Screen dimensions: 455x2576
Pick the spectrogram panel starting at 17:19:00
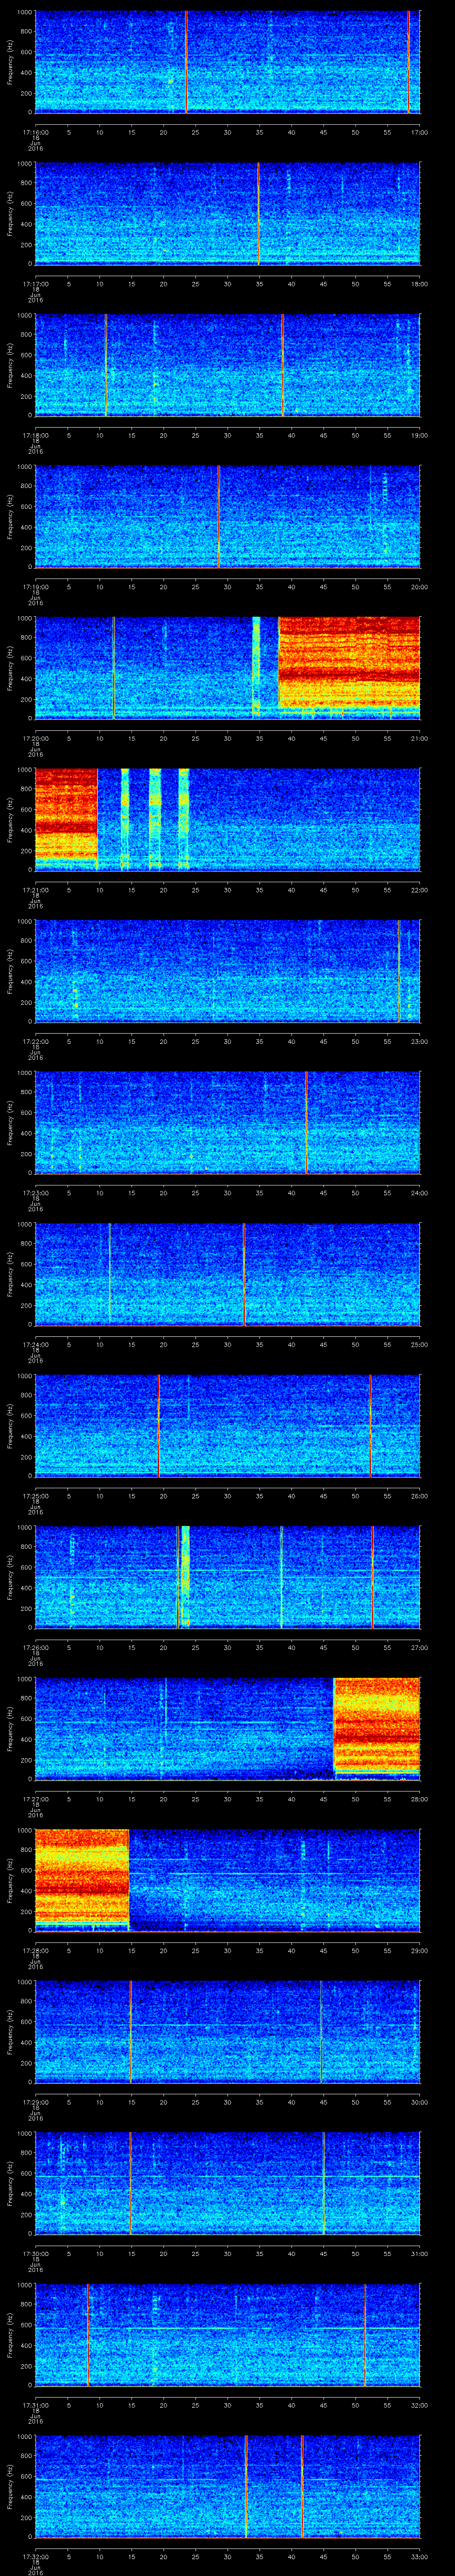point(227,517)
